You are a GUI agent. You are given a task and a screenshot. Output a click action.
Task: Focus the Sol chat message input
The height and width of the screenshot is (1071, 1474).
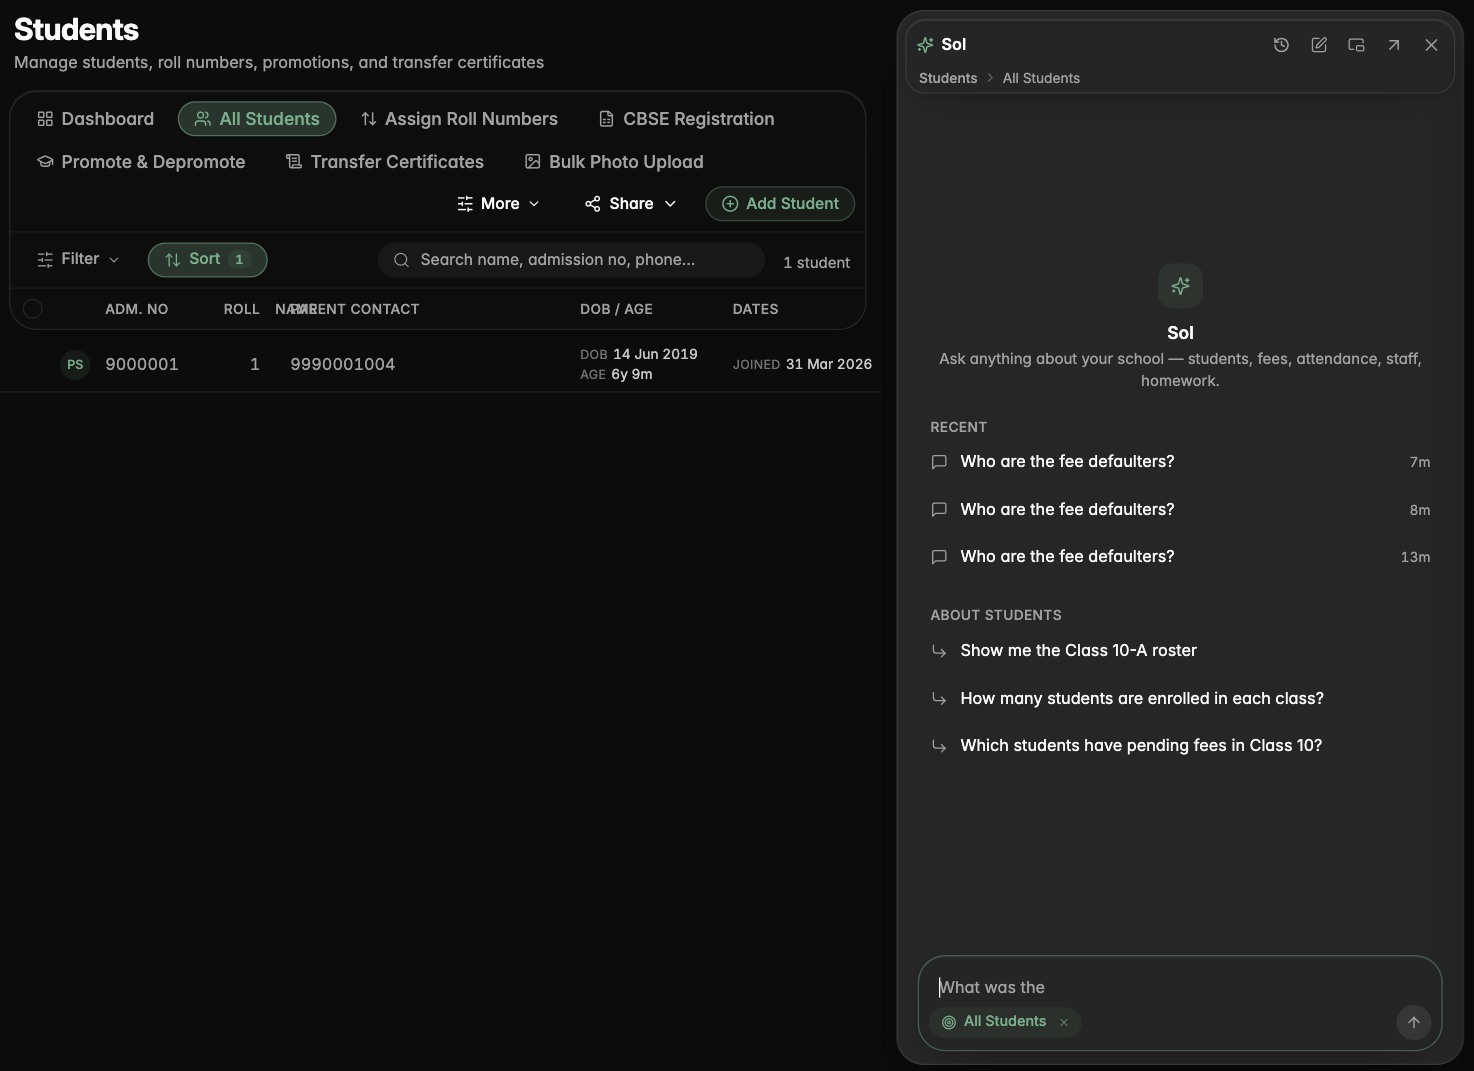[1180, 988]
